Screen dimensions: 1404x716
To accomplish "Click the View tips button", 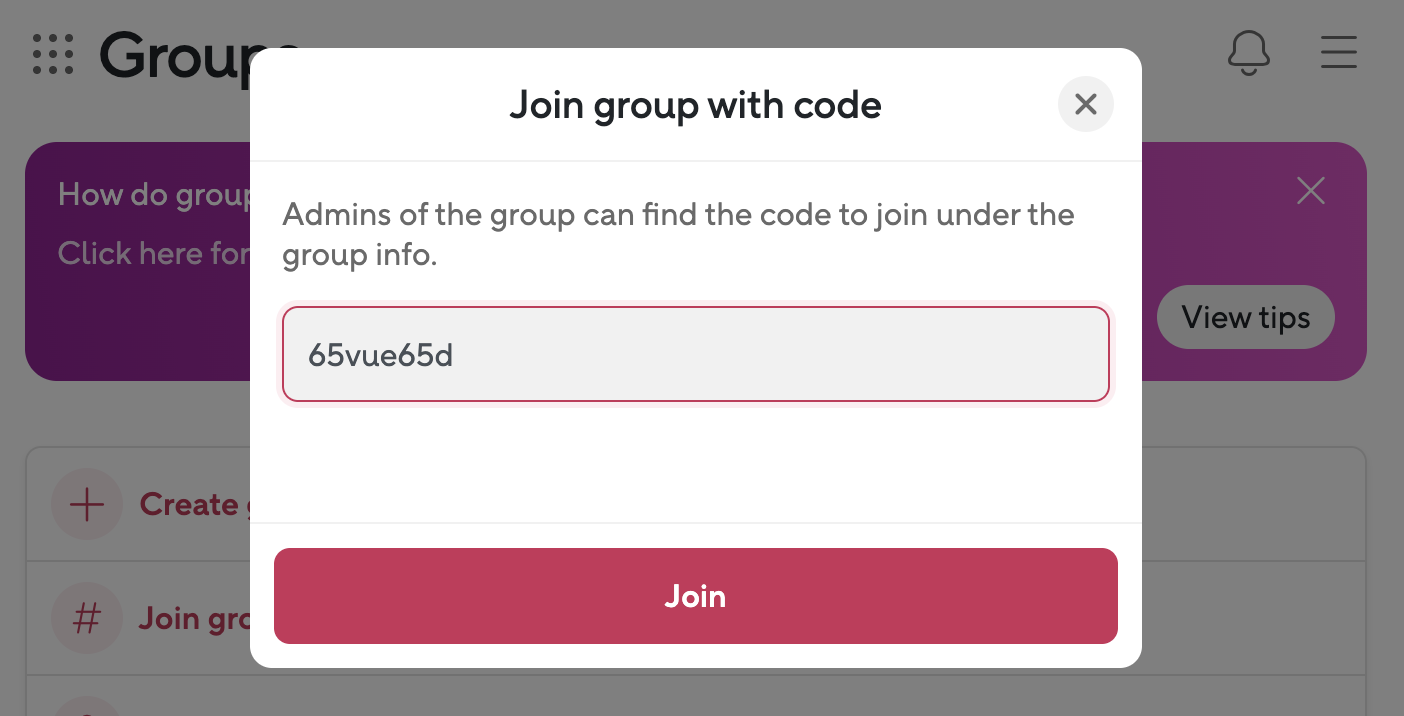I will click(x=1245, y=317).
